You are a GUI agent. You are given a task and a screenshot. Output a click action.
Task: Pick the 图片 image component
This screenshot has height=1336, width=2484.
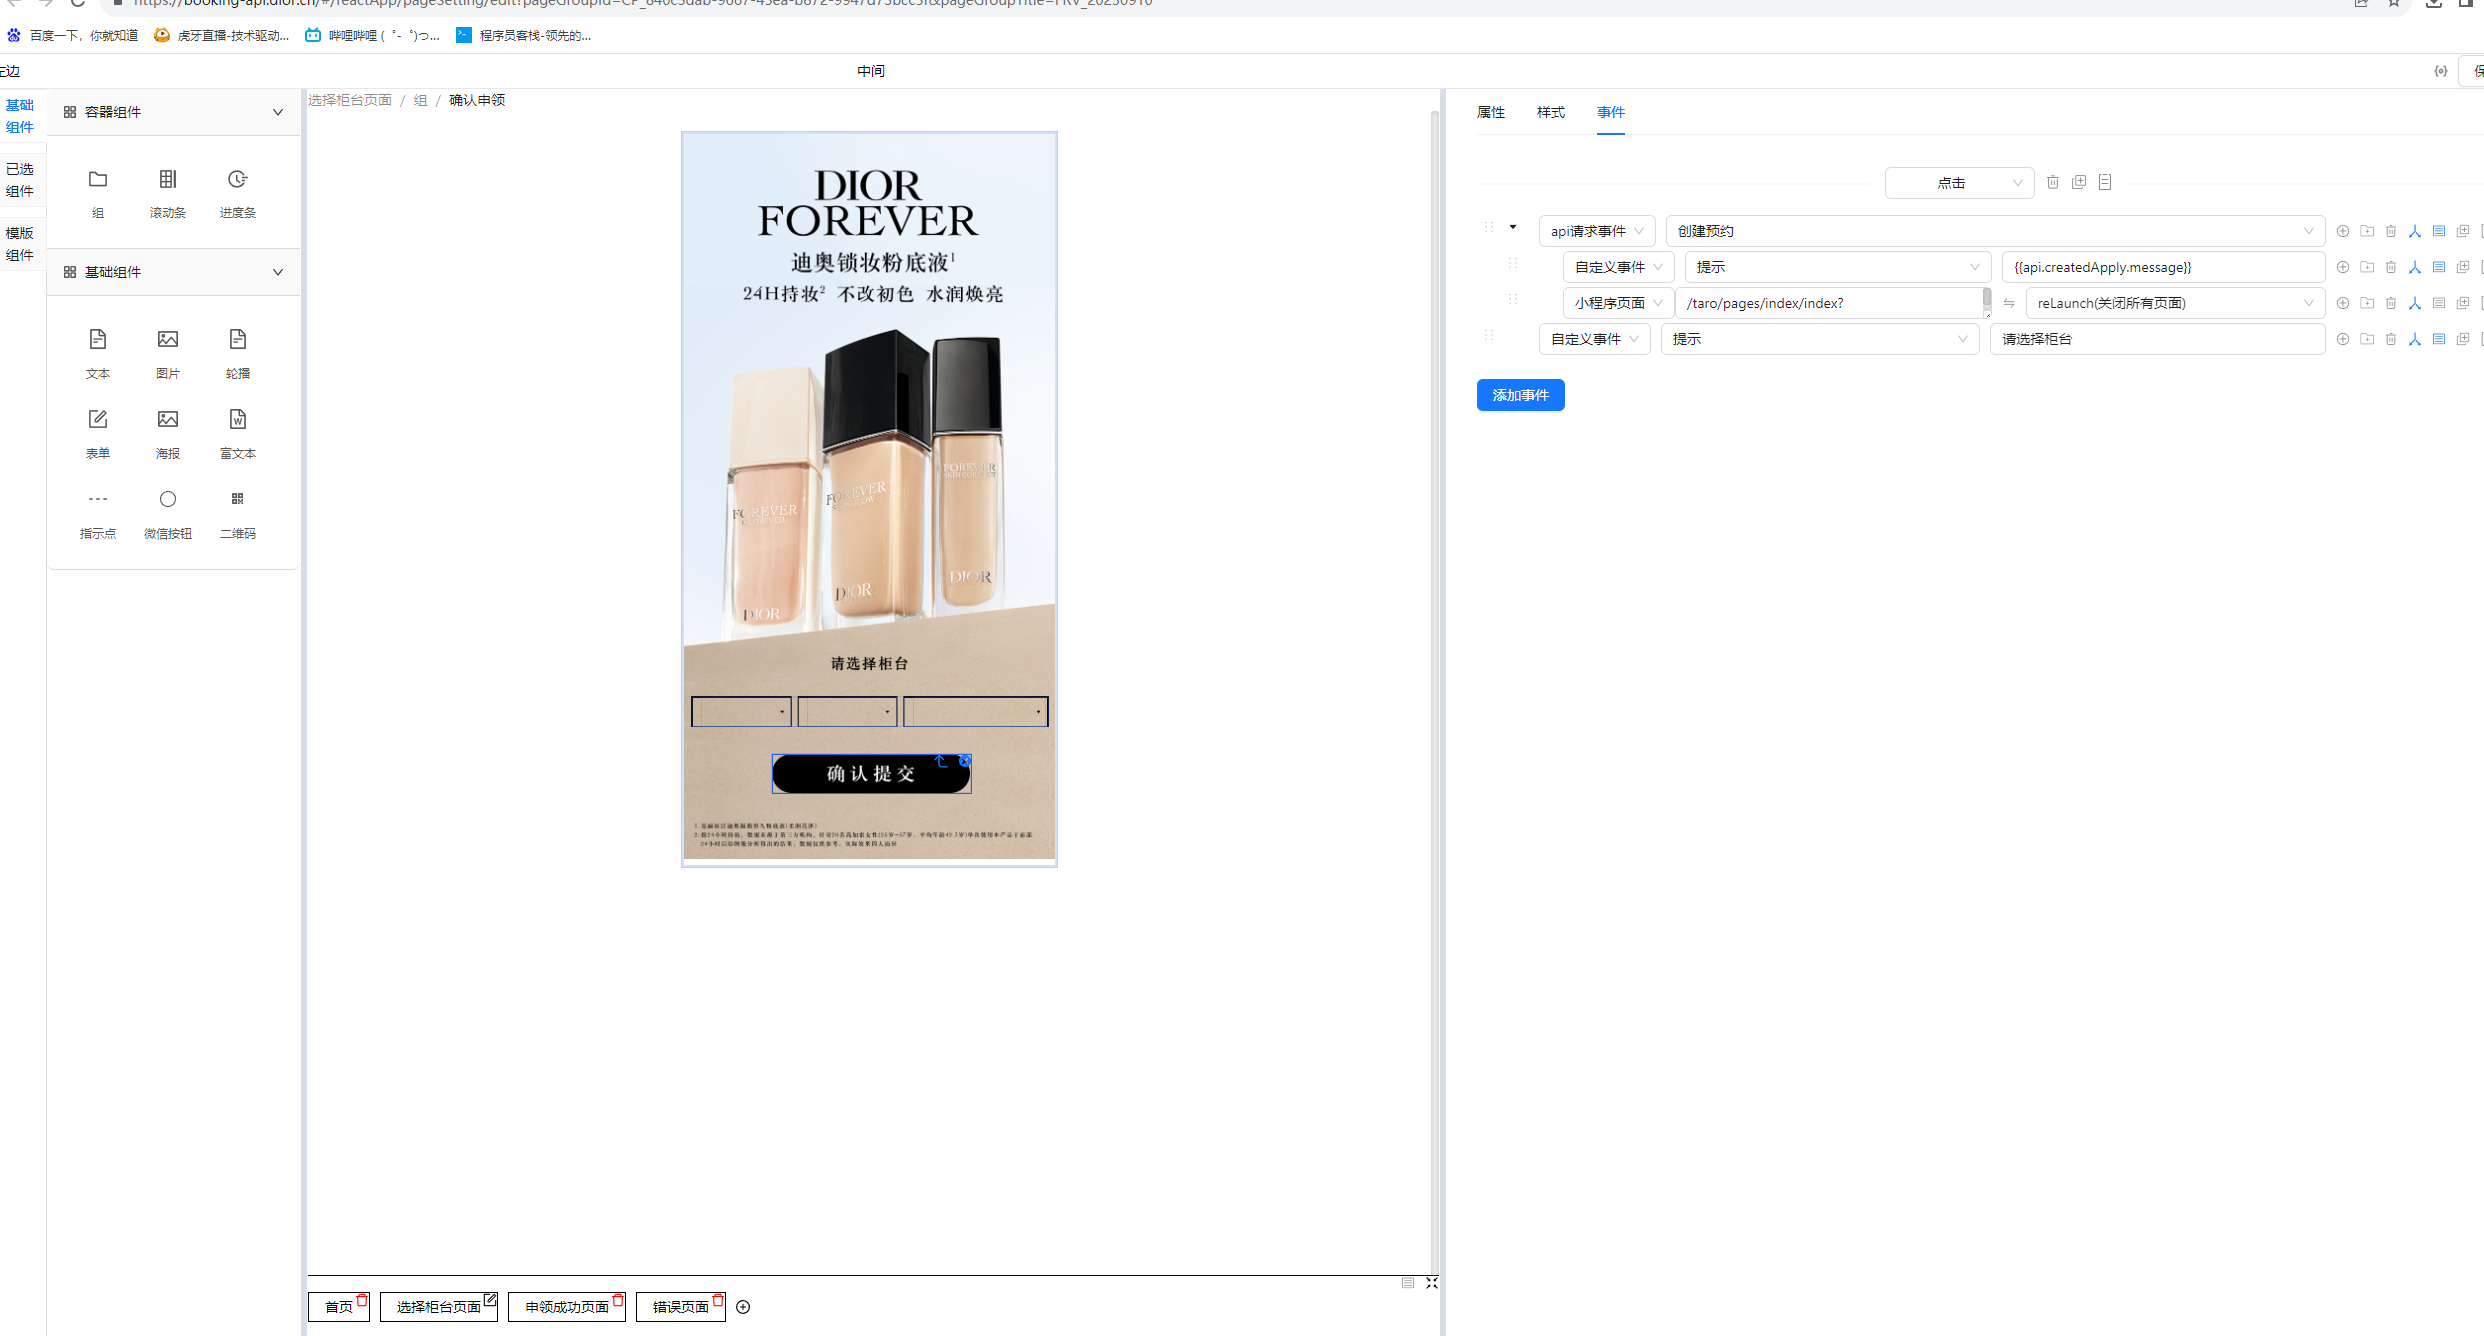pos(168,340)
